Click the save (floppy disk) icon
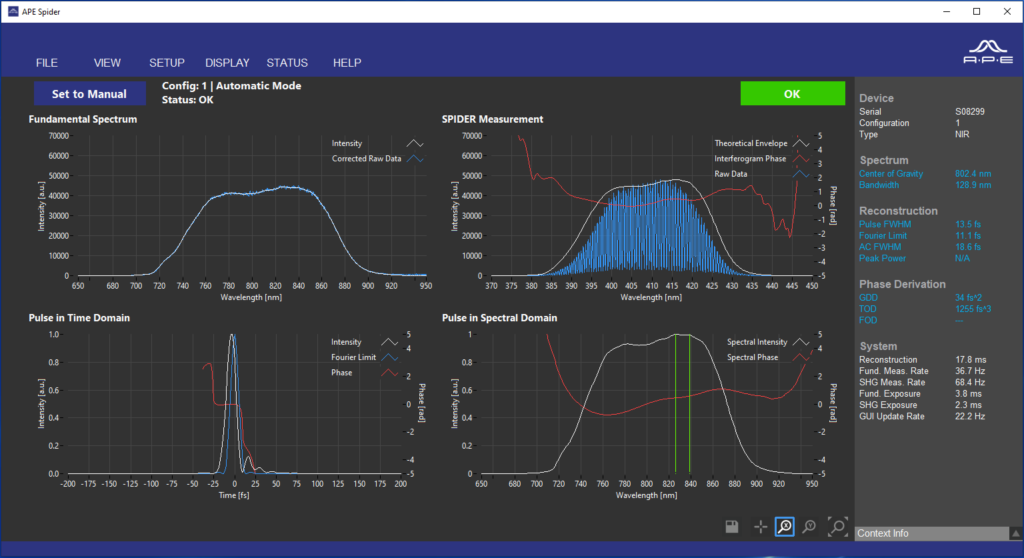The height and width of the screenshot is (558, 1024). pyautogui.click(x=732, y=527)
